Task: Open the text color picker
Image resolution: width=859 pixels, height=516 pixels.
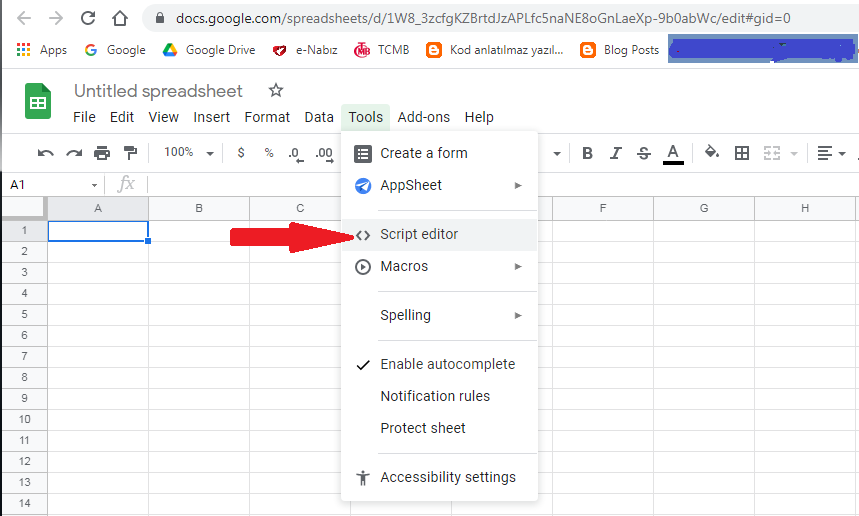Action: point(673,153)
